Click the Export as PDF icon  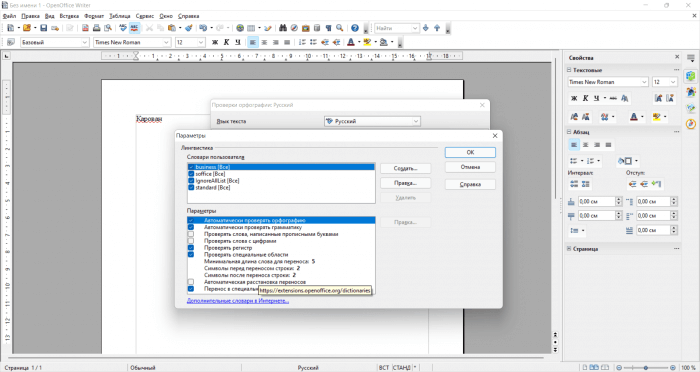coord(85,28)
